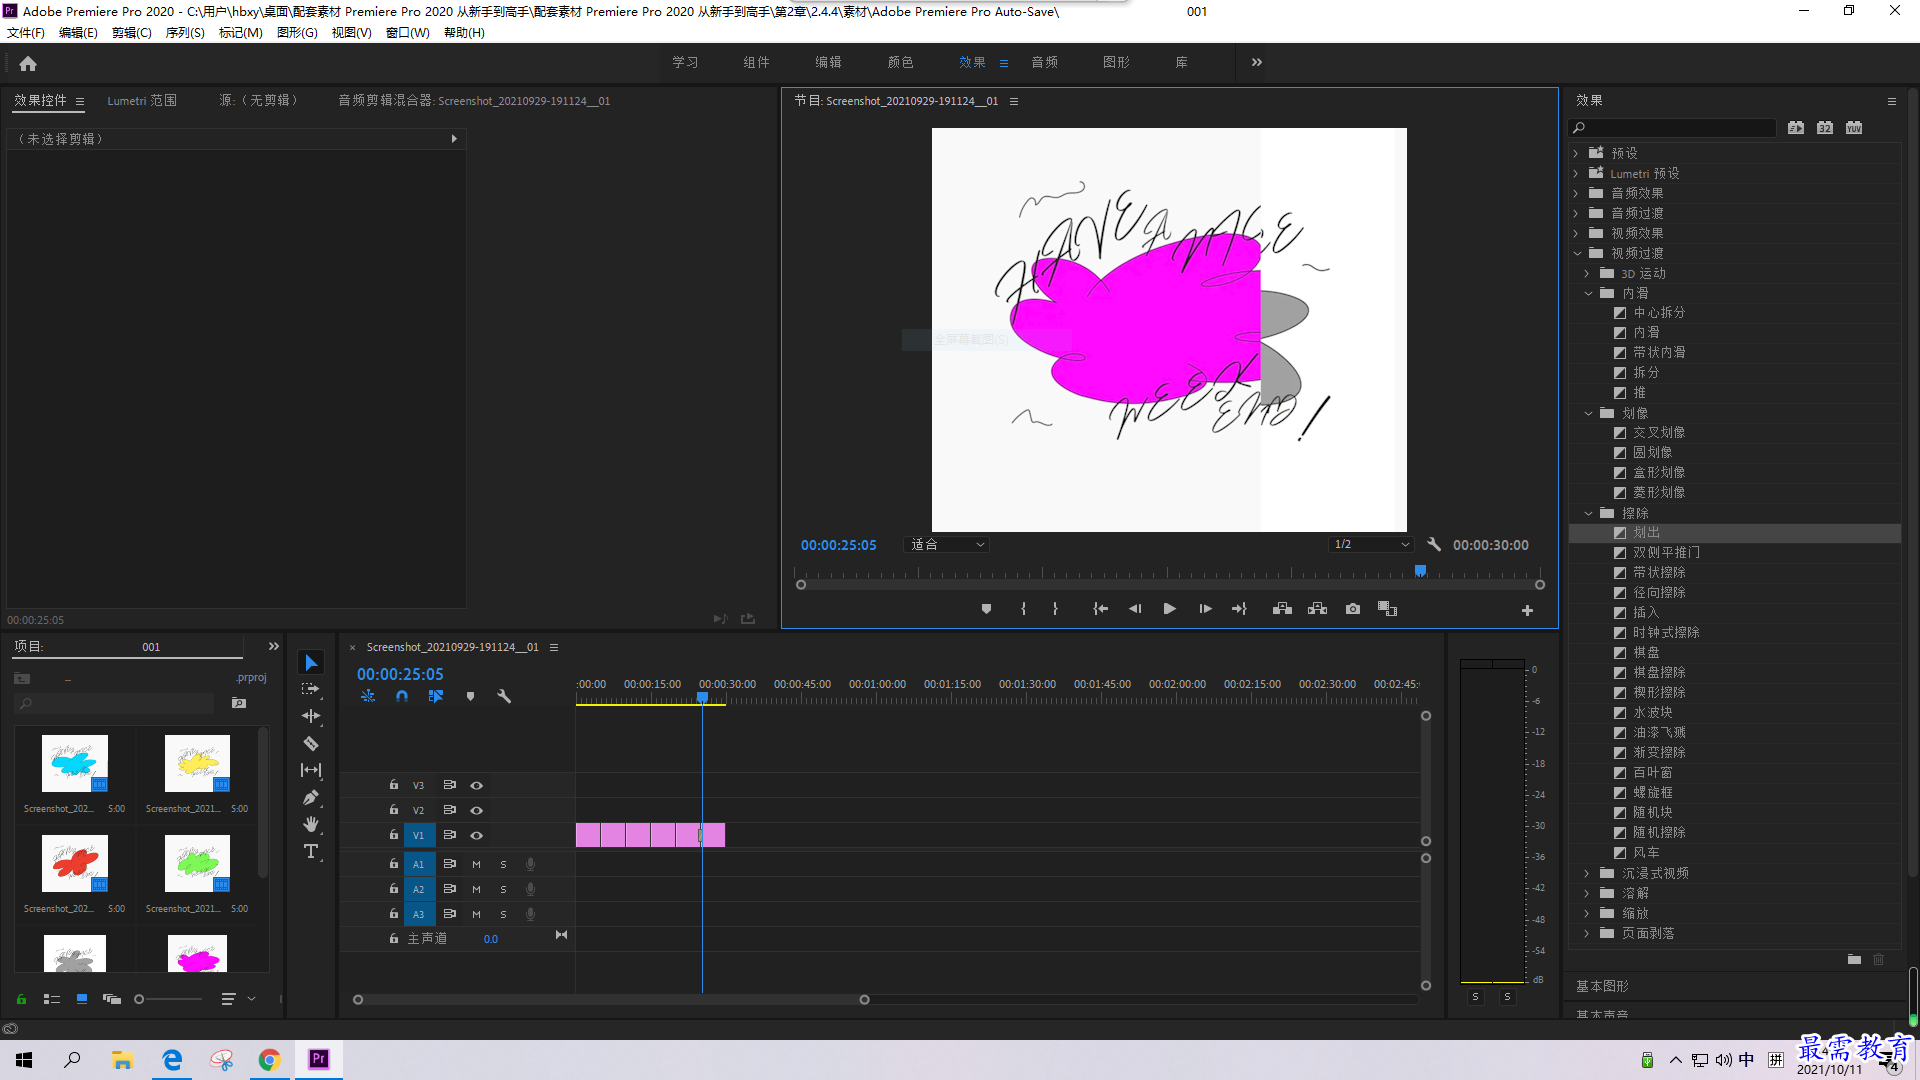The height and width of the screenshot is (1080, 1920).
Task: Expand the 视频效果 folder
Action: (1576, 233)
